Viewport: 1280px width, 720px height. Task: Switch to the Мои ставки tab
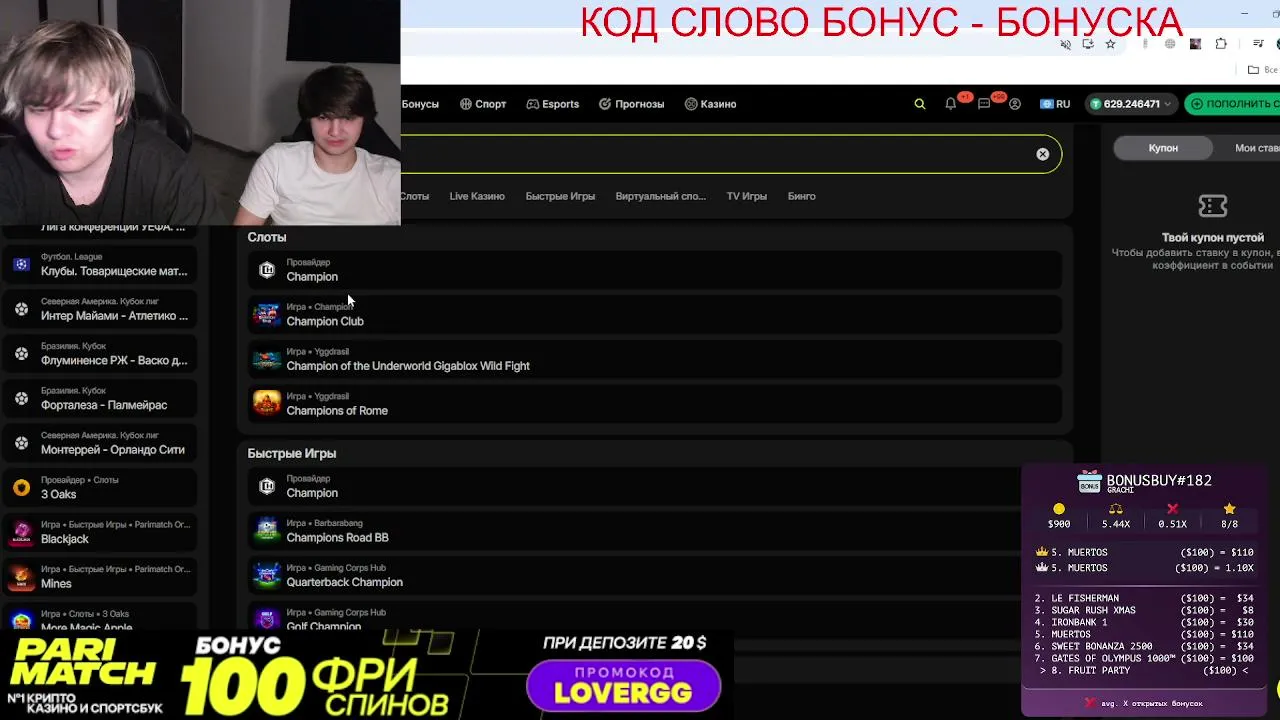click(x=1256, y=148)
